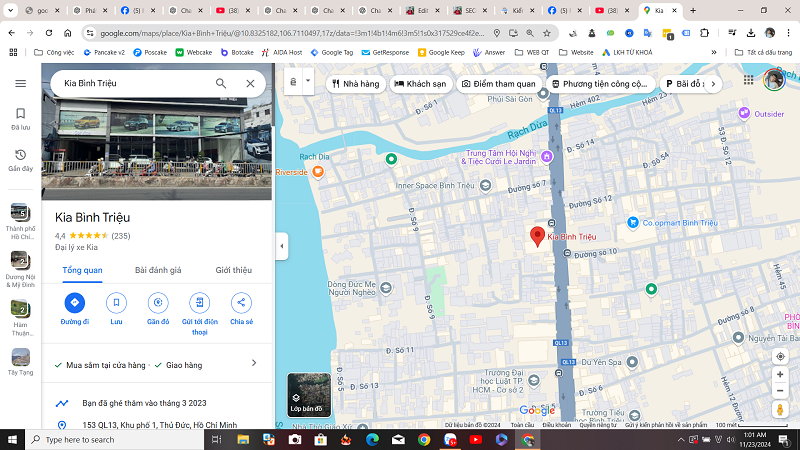
Task: Click the Outsider map marker
Action: (x=744, y=113)
